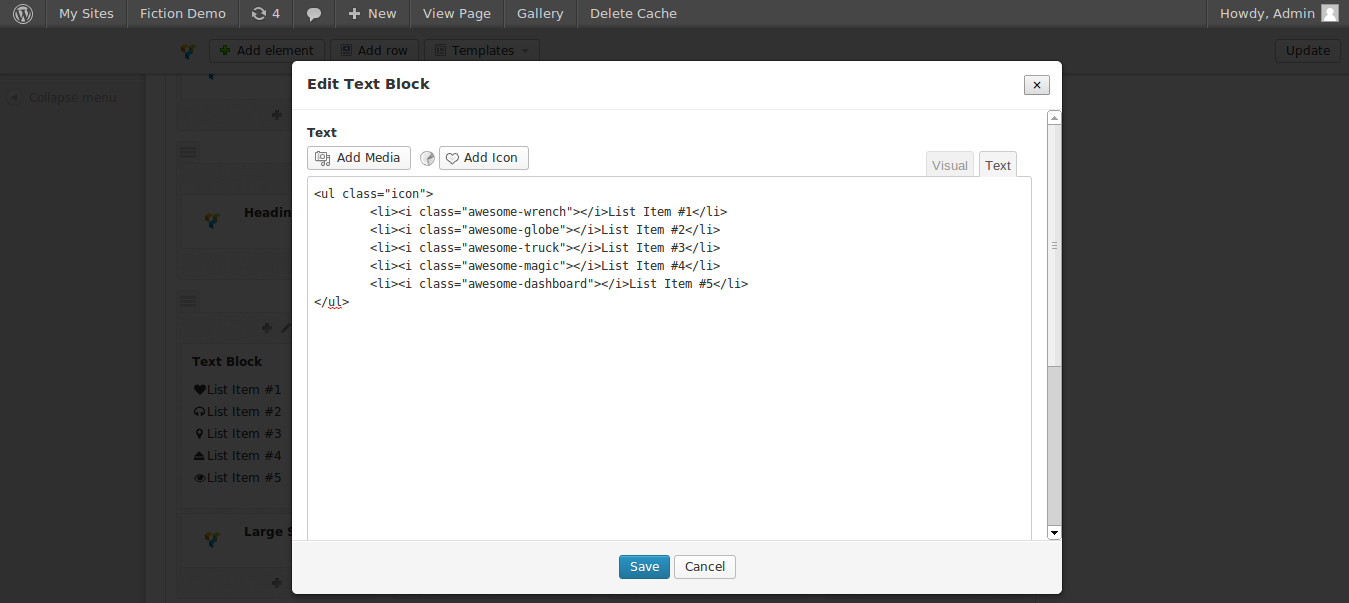Image resolution: width=1349 pixels, height=603 pixels.
Task: Open the comments bubble icon
Action: (314, 14)
